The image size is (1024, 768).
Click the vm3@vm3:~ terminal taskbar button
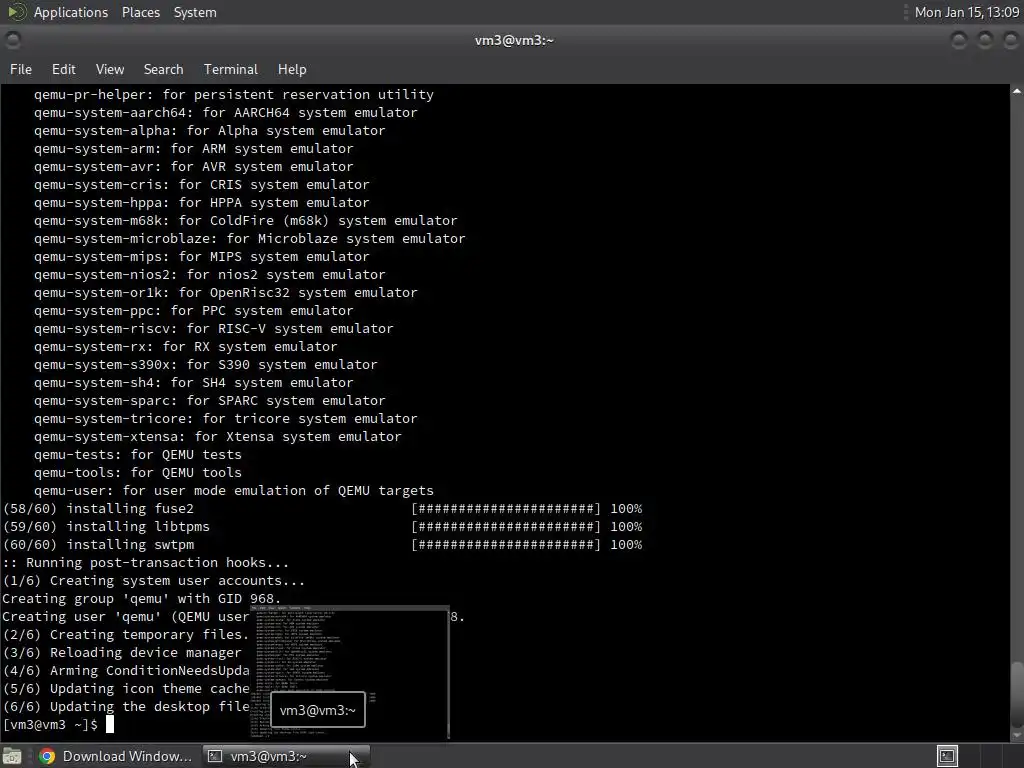click(x=286, y=756)
